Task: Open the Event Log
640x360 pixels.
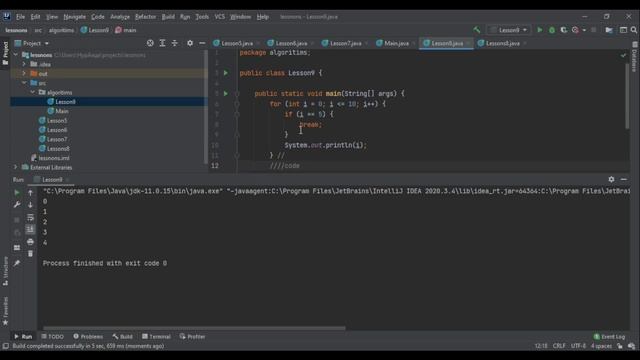Action: tap(609, 337)
